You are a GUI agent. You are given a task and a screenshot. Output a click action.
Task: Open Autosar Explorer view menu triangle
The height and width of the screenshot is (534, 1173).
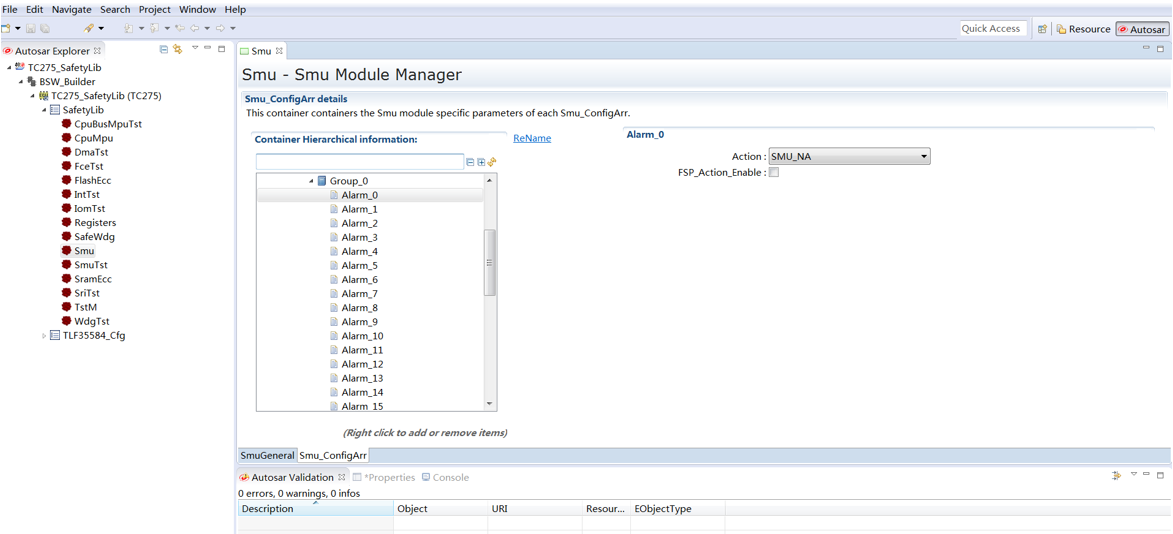195,48
